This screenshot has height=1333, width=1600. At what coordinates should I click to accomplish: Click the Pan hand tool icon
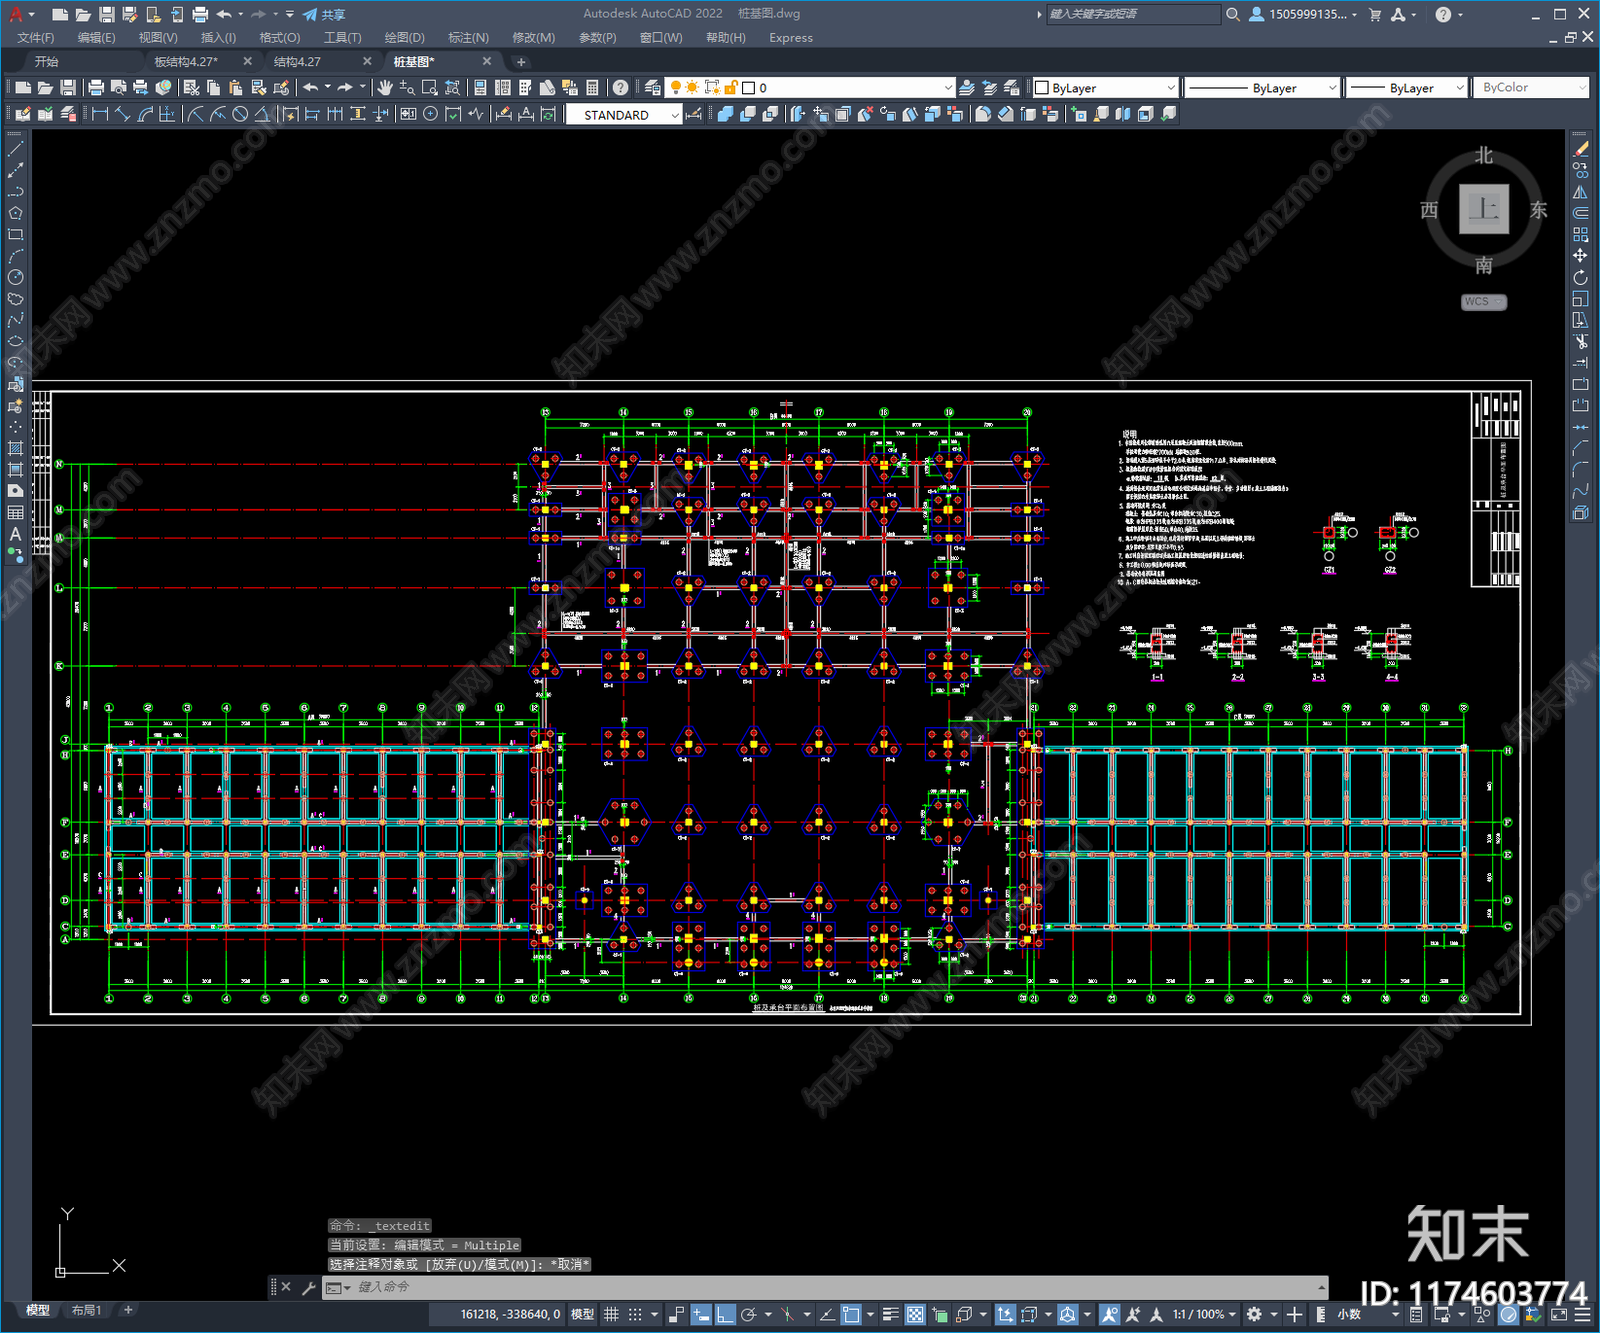pos(385,88)
